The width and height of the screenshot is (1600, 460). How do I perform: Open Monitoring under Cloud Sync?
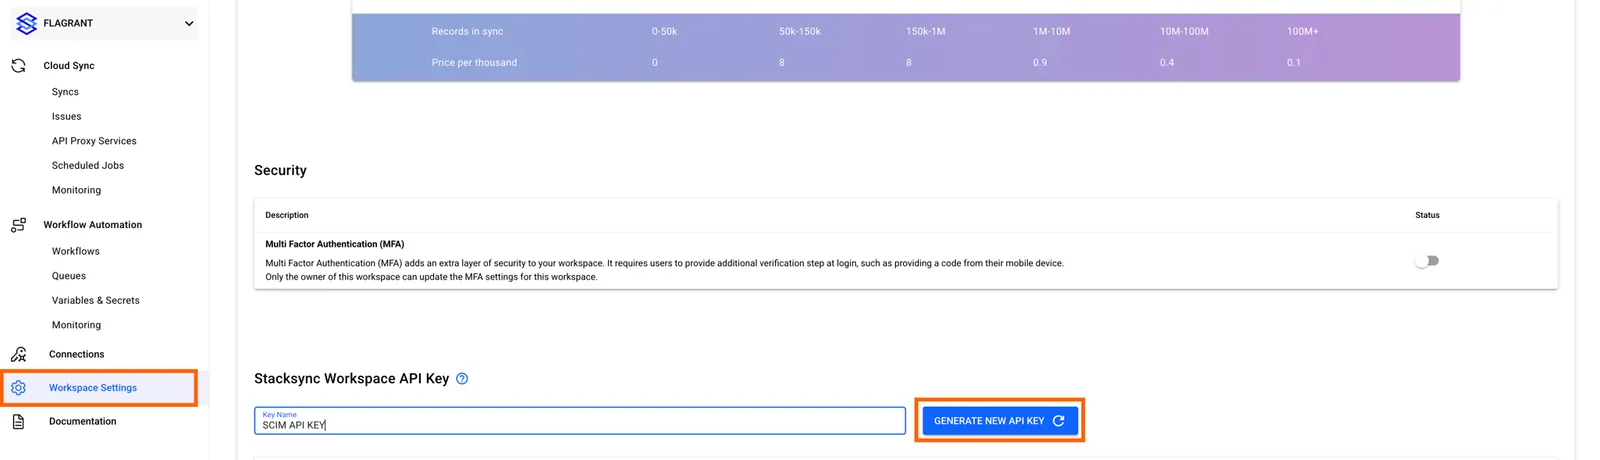[76, 190]
